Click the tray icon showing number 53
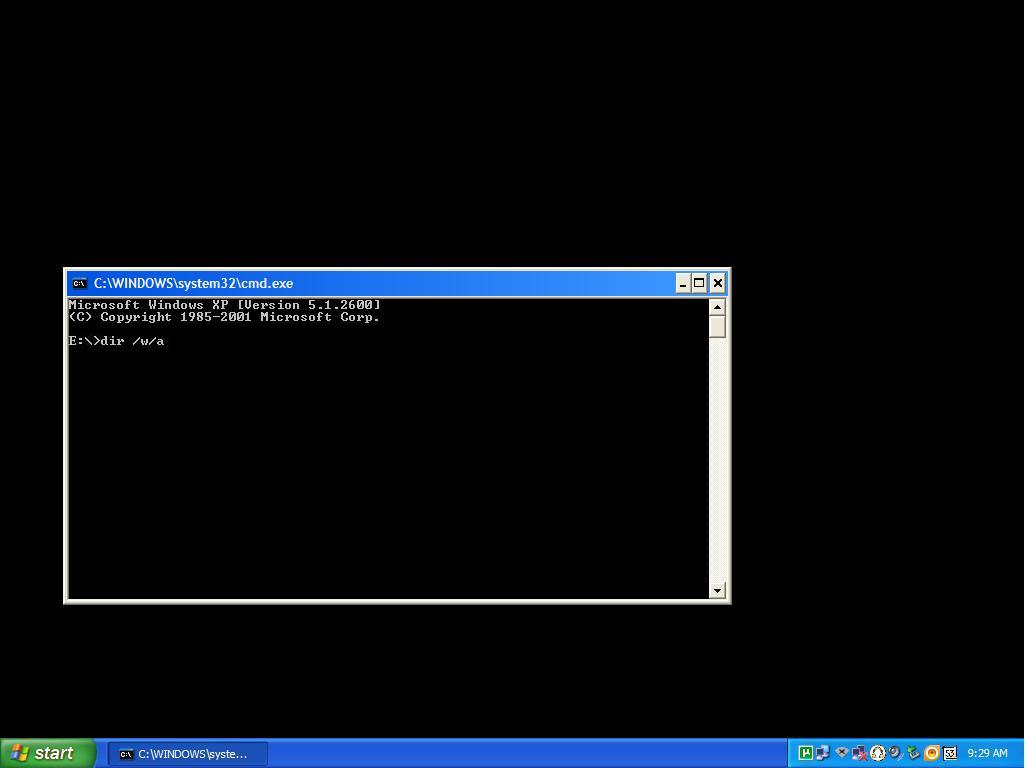 point(949,753)
